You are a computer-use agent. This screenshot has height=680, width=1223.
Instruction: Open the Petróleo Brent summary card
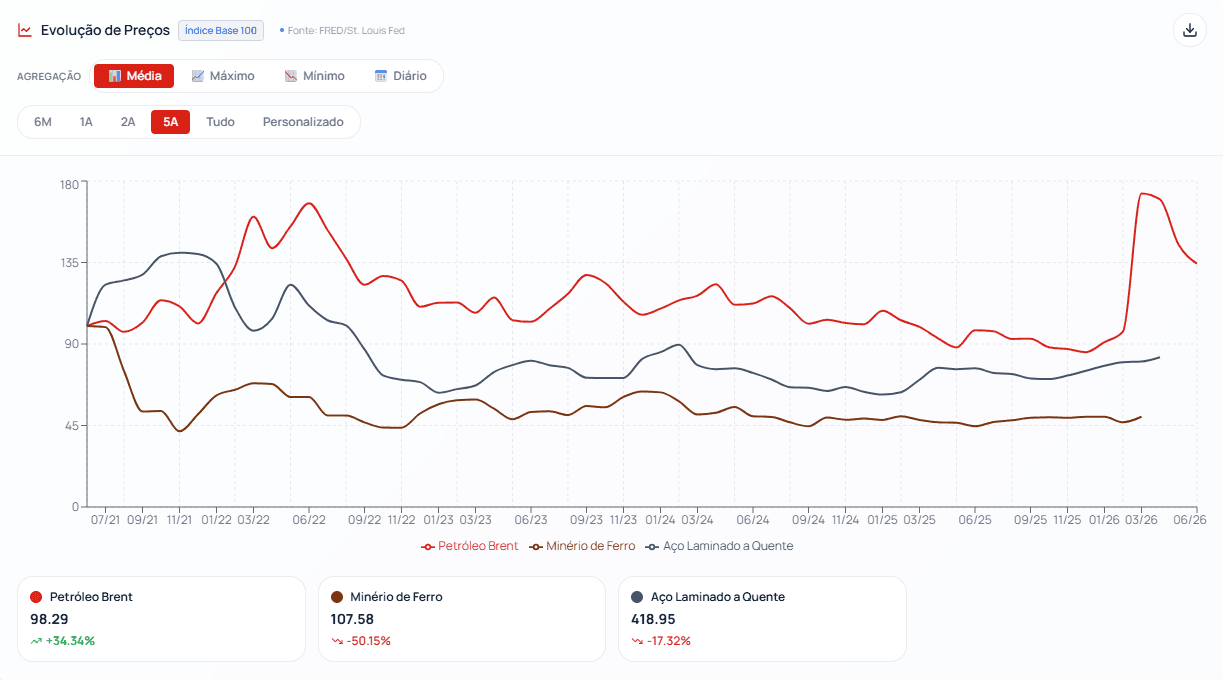162,619
